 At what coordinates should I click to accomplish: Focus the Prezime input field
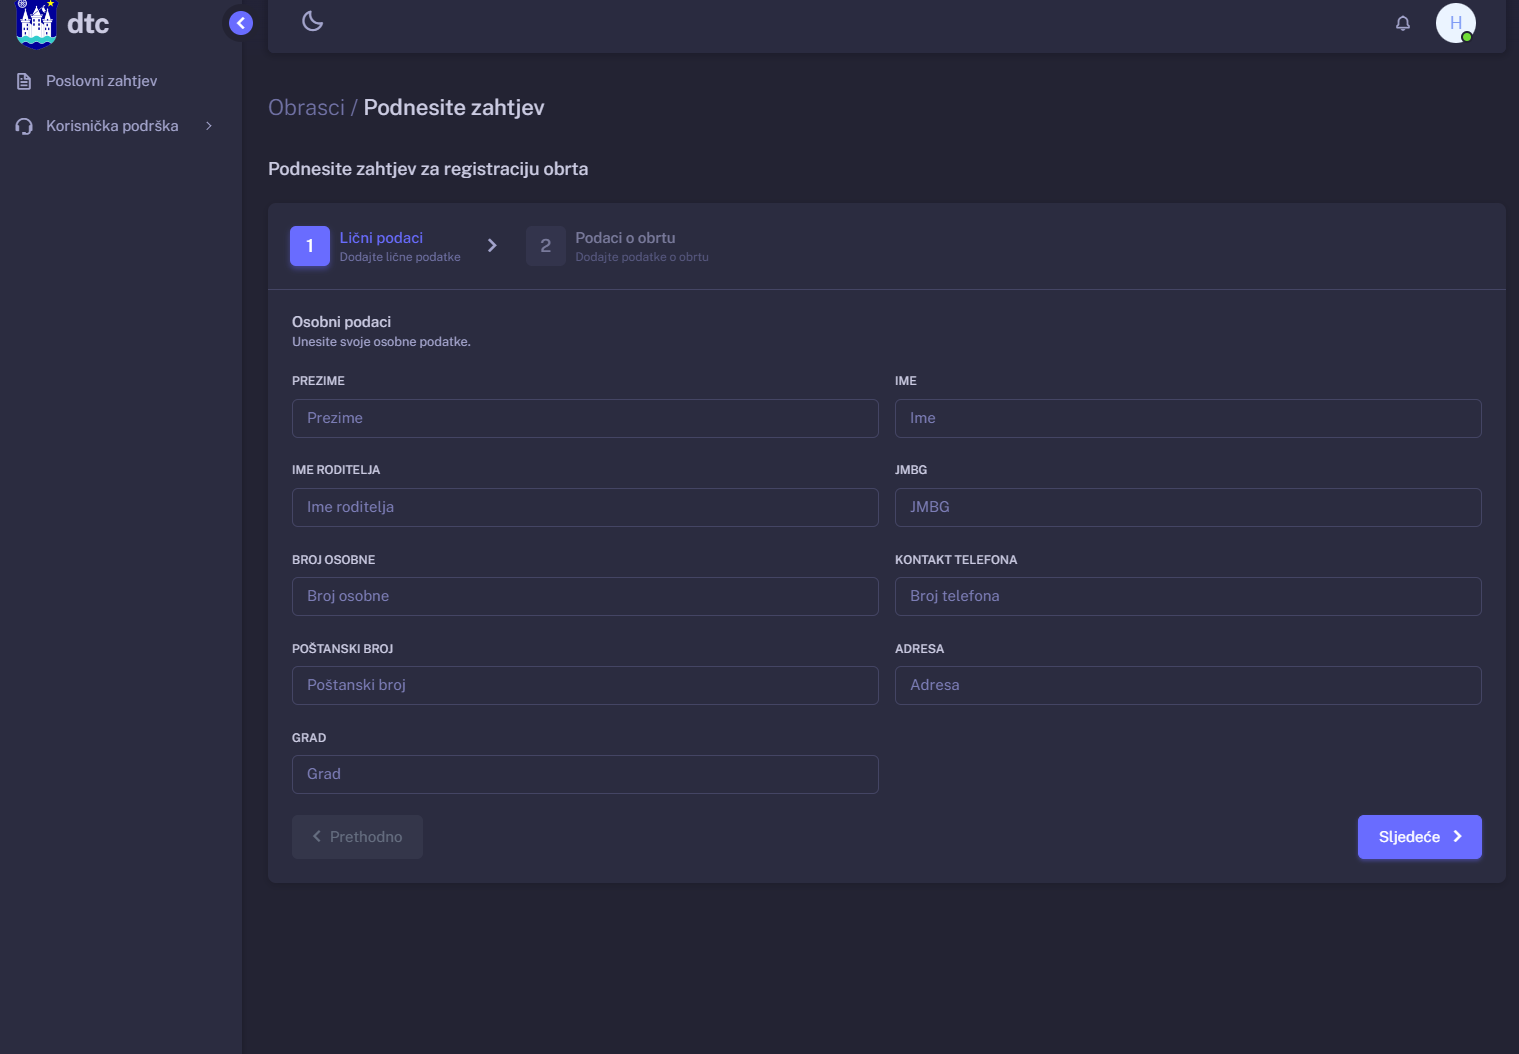[x=585, y=419]
